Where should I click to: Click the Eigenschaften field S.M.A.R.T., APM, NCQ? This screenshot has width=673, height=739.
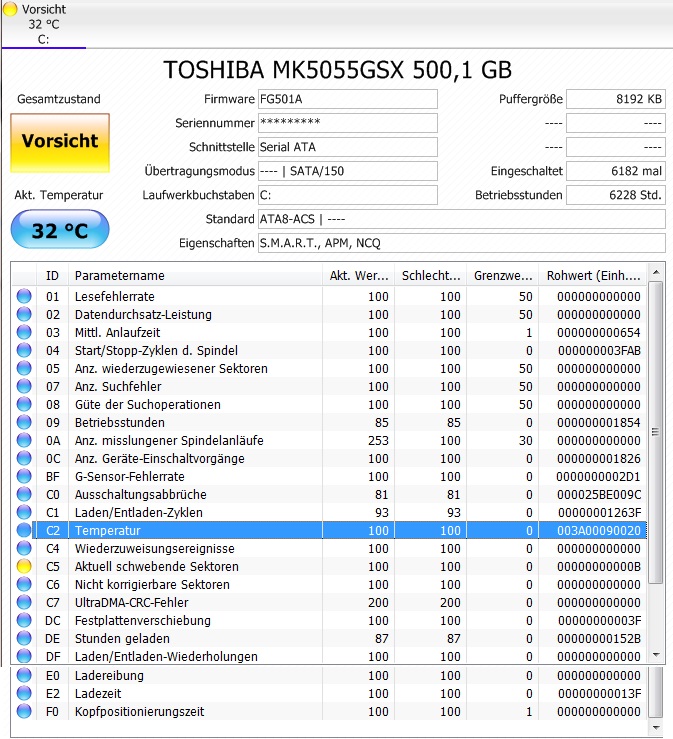[x=462, y=243]
